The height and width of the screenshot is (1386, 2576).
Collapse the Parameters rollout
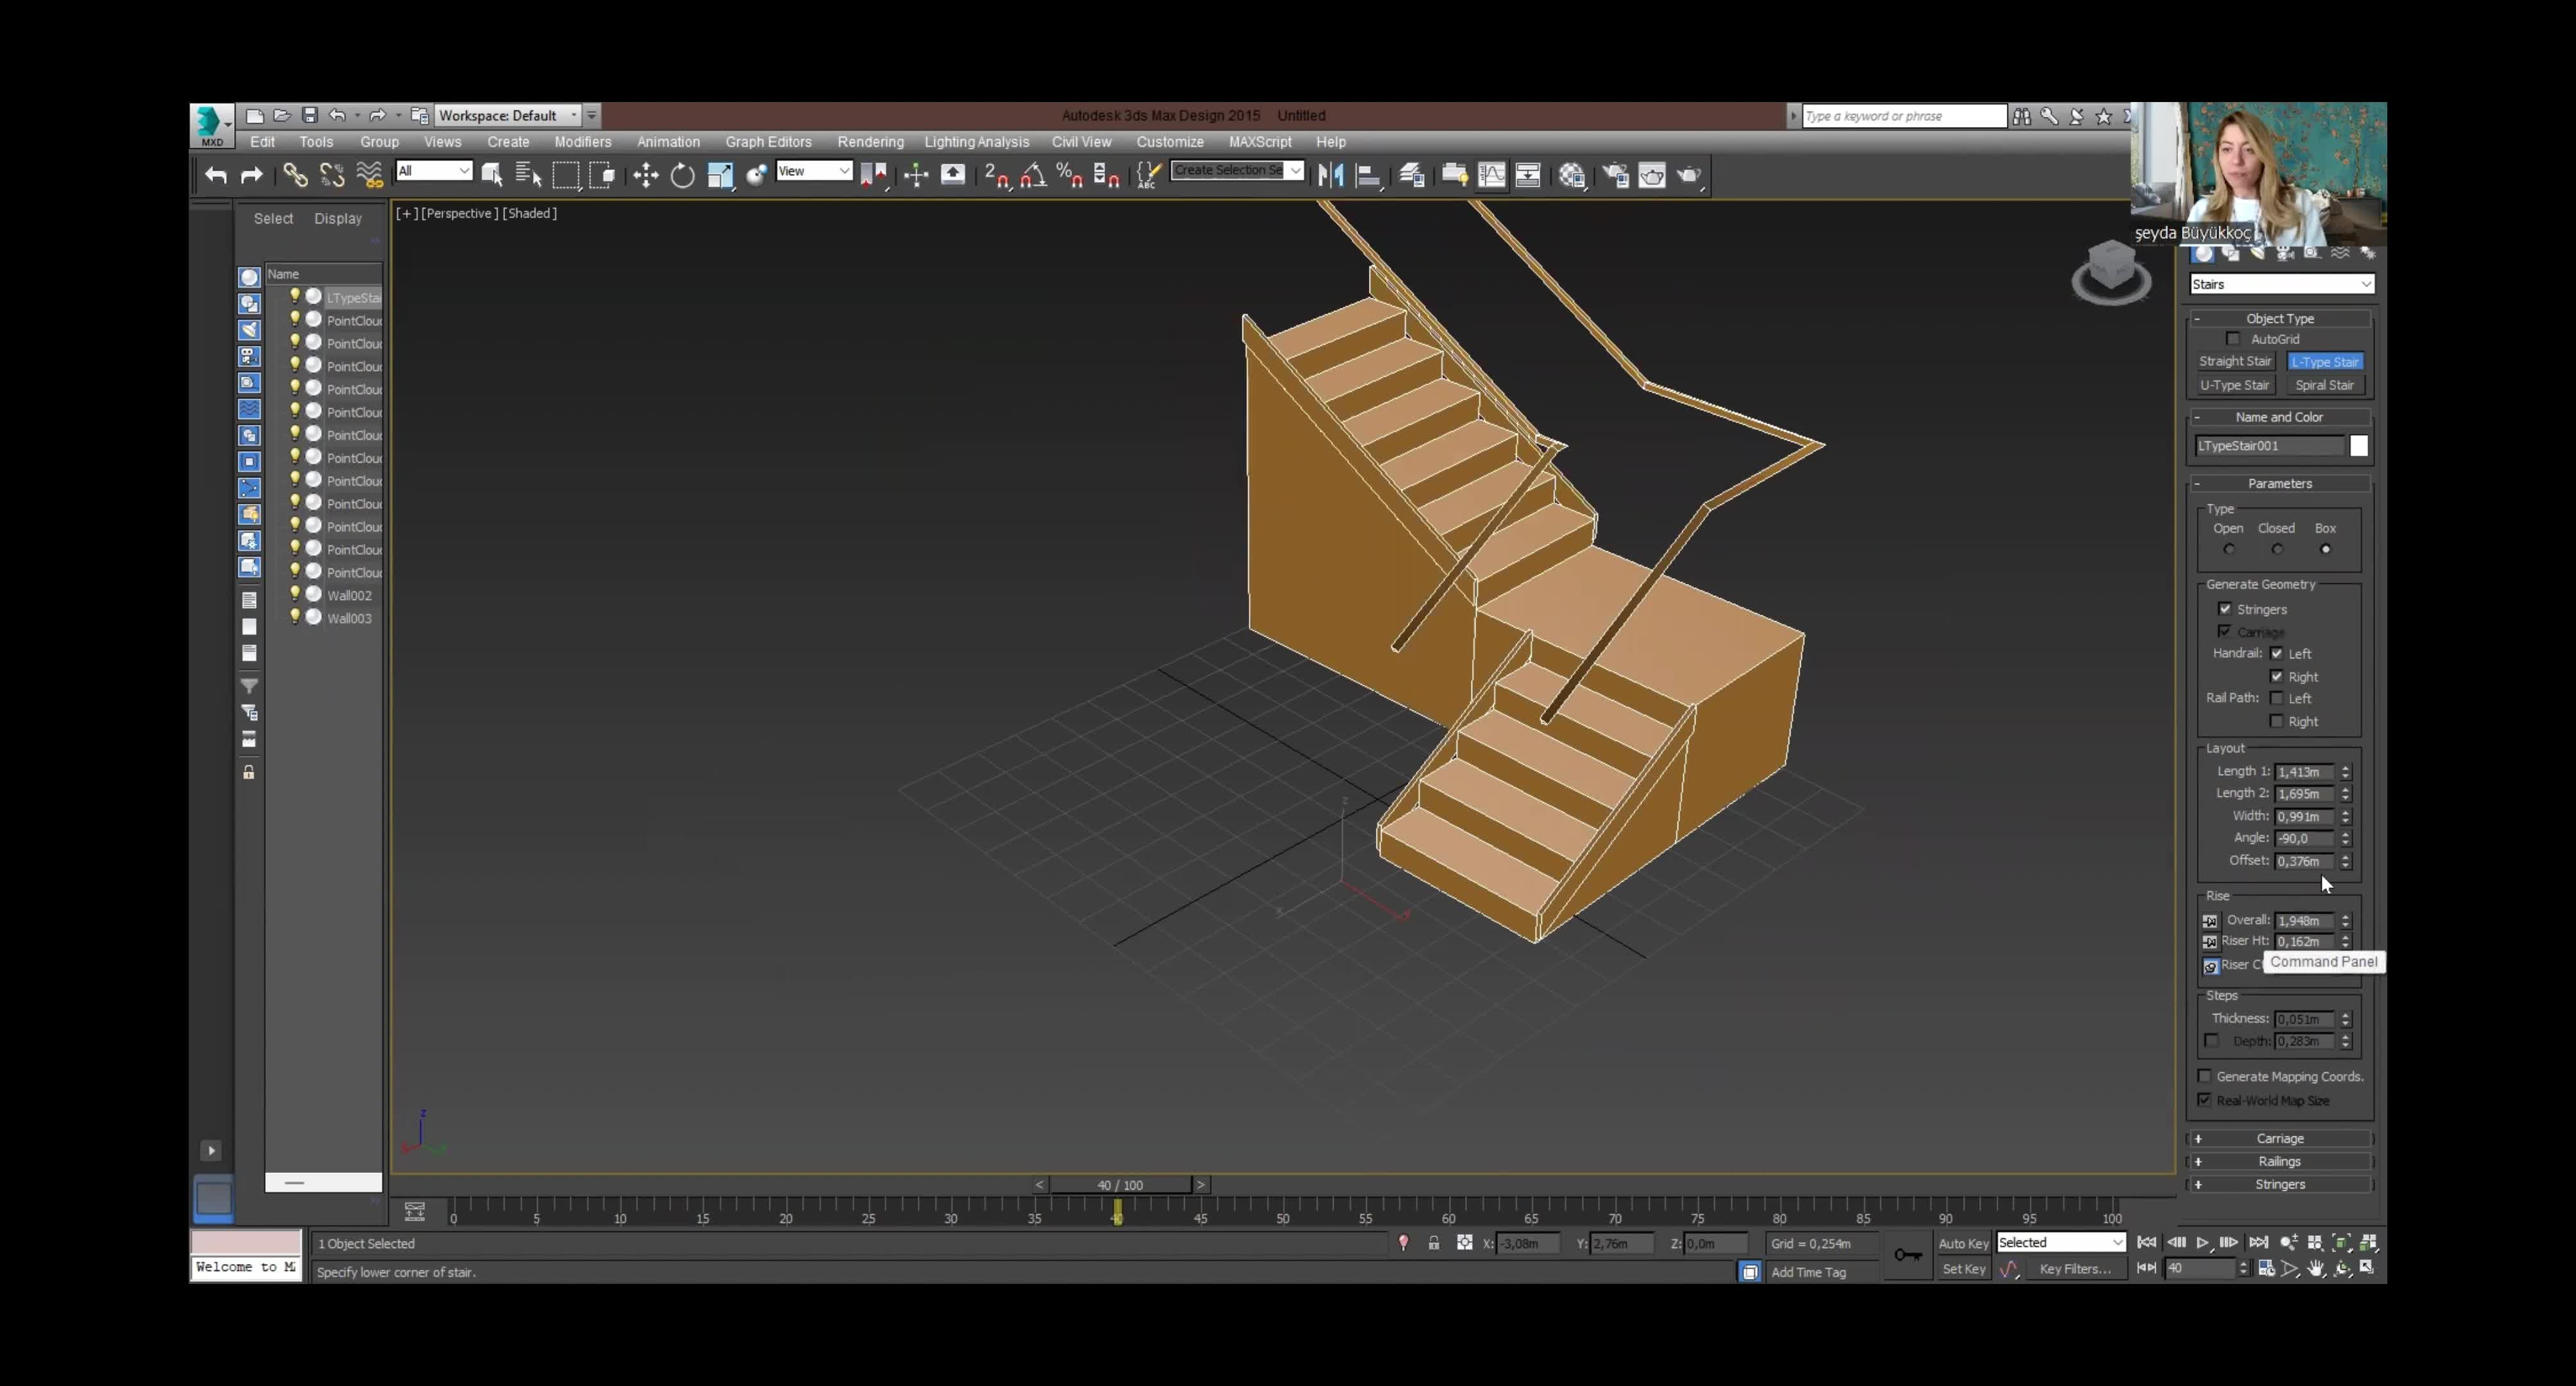tap(2280, 483)
